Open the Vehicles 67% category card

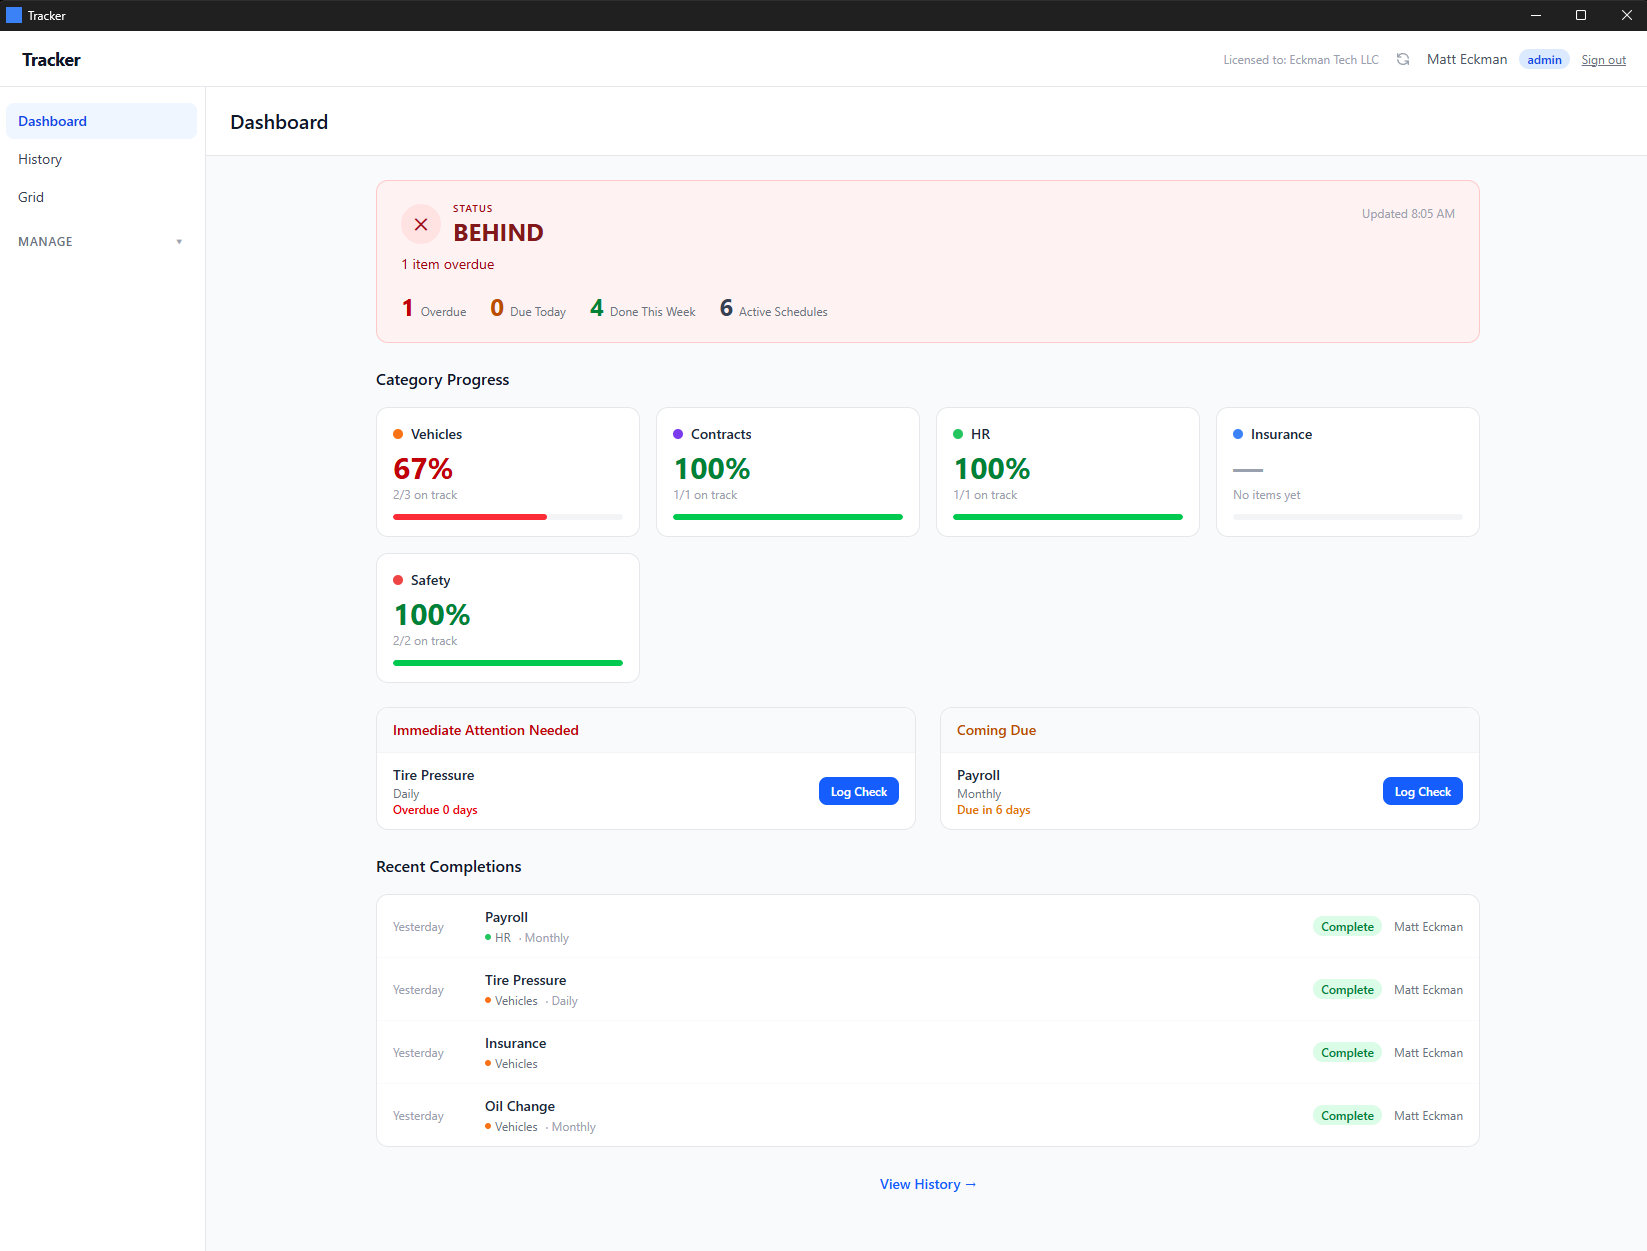508,472
